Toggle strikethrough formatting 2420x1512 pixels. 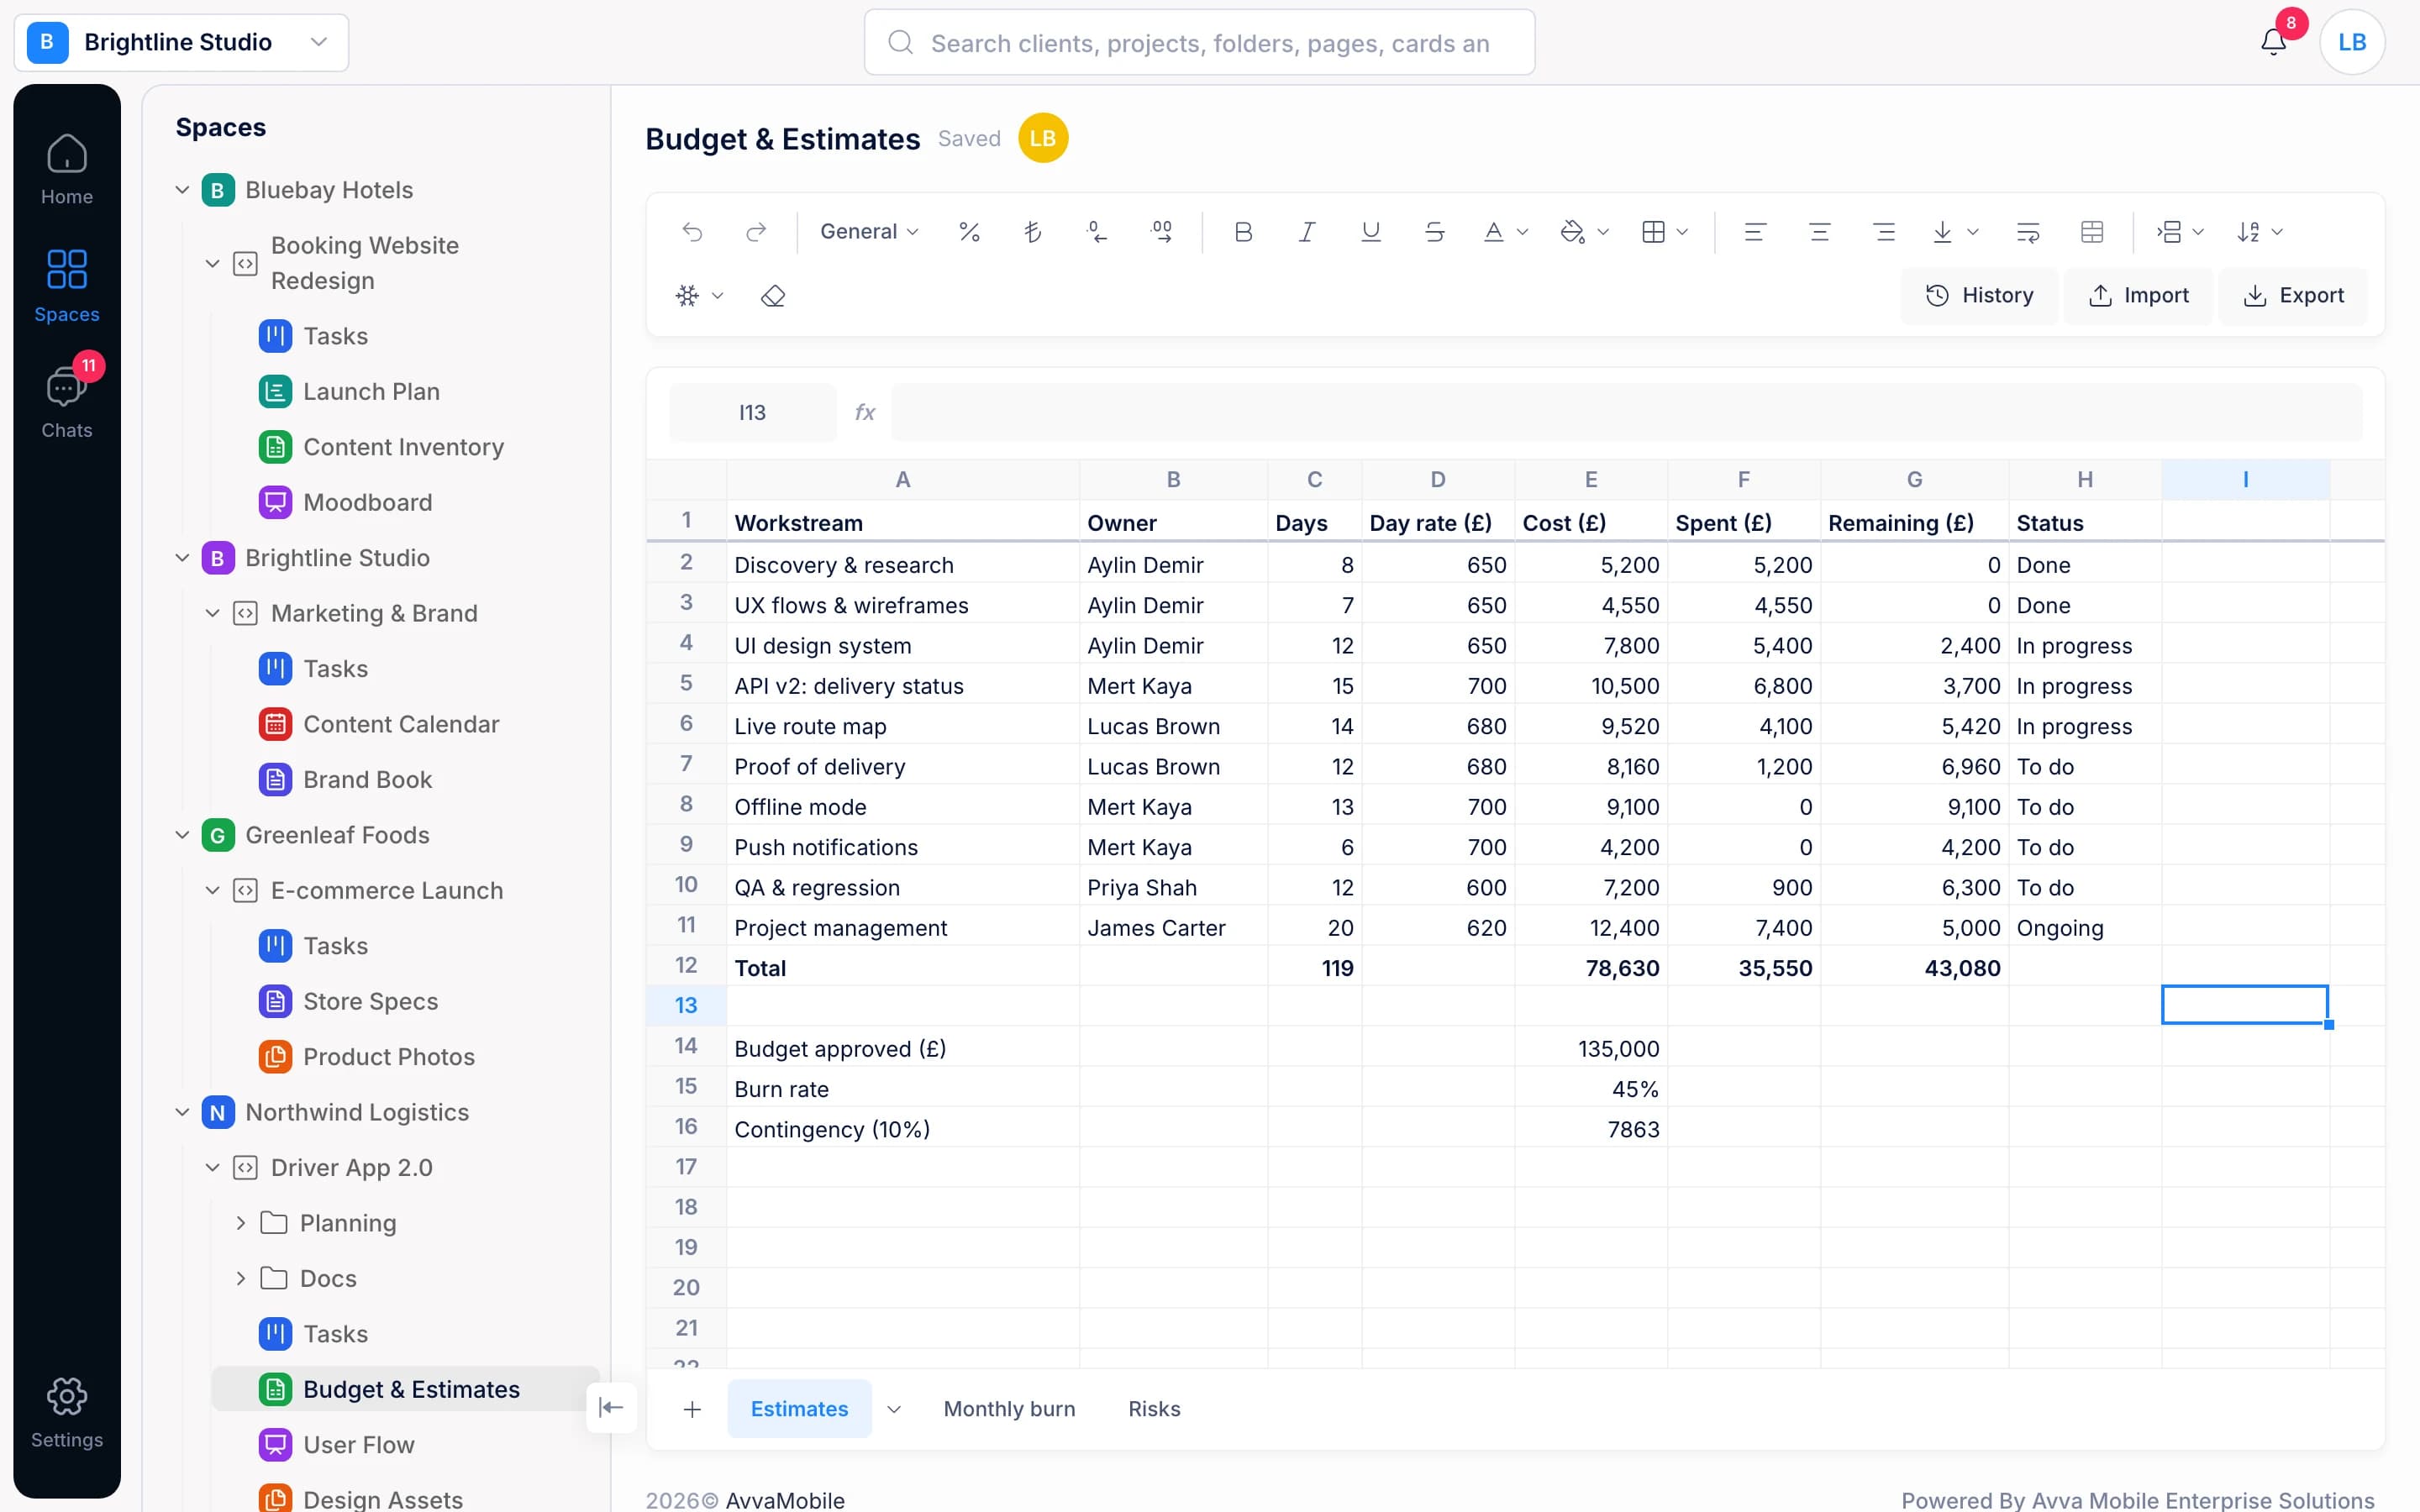[1434, 232]
